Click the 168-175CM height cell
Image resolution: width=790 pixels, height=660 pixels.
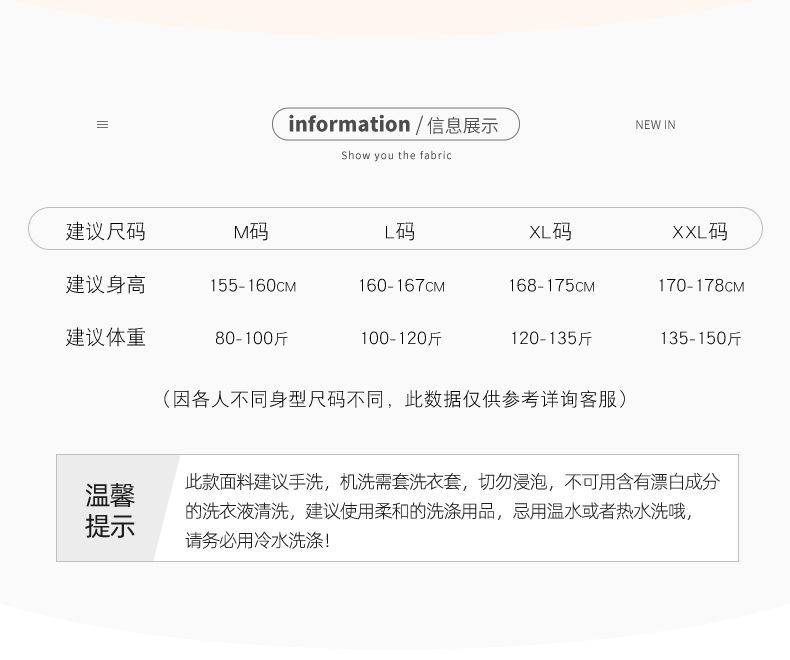552,286
